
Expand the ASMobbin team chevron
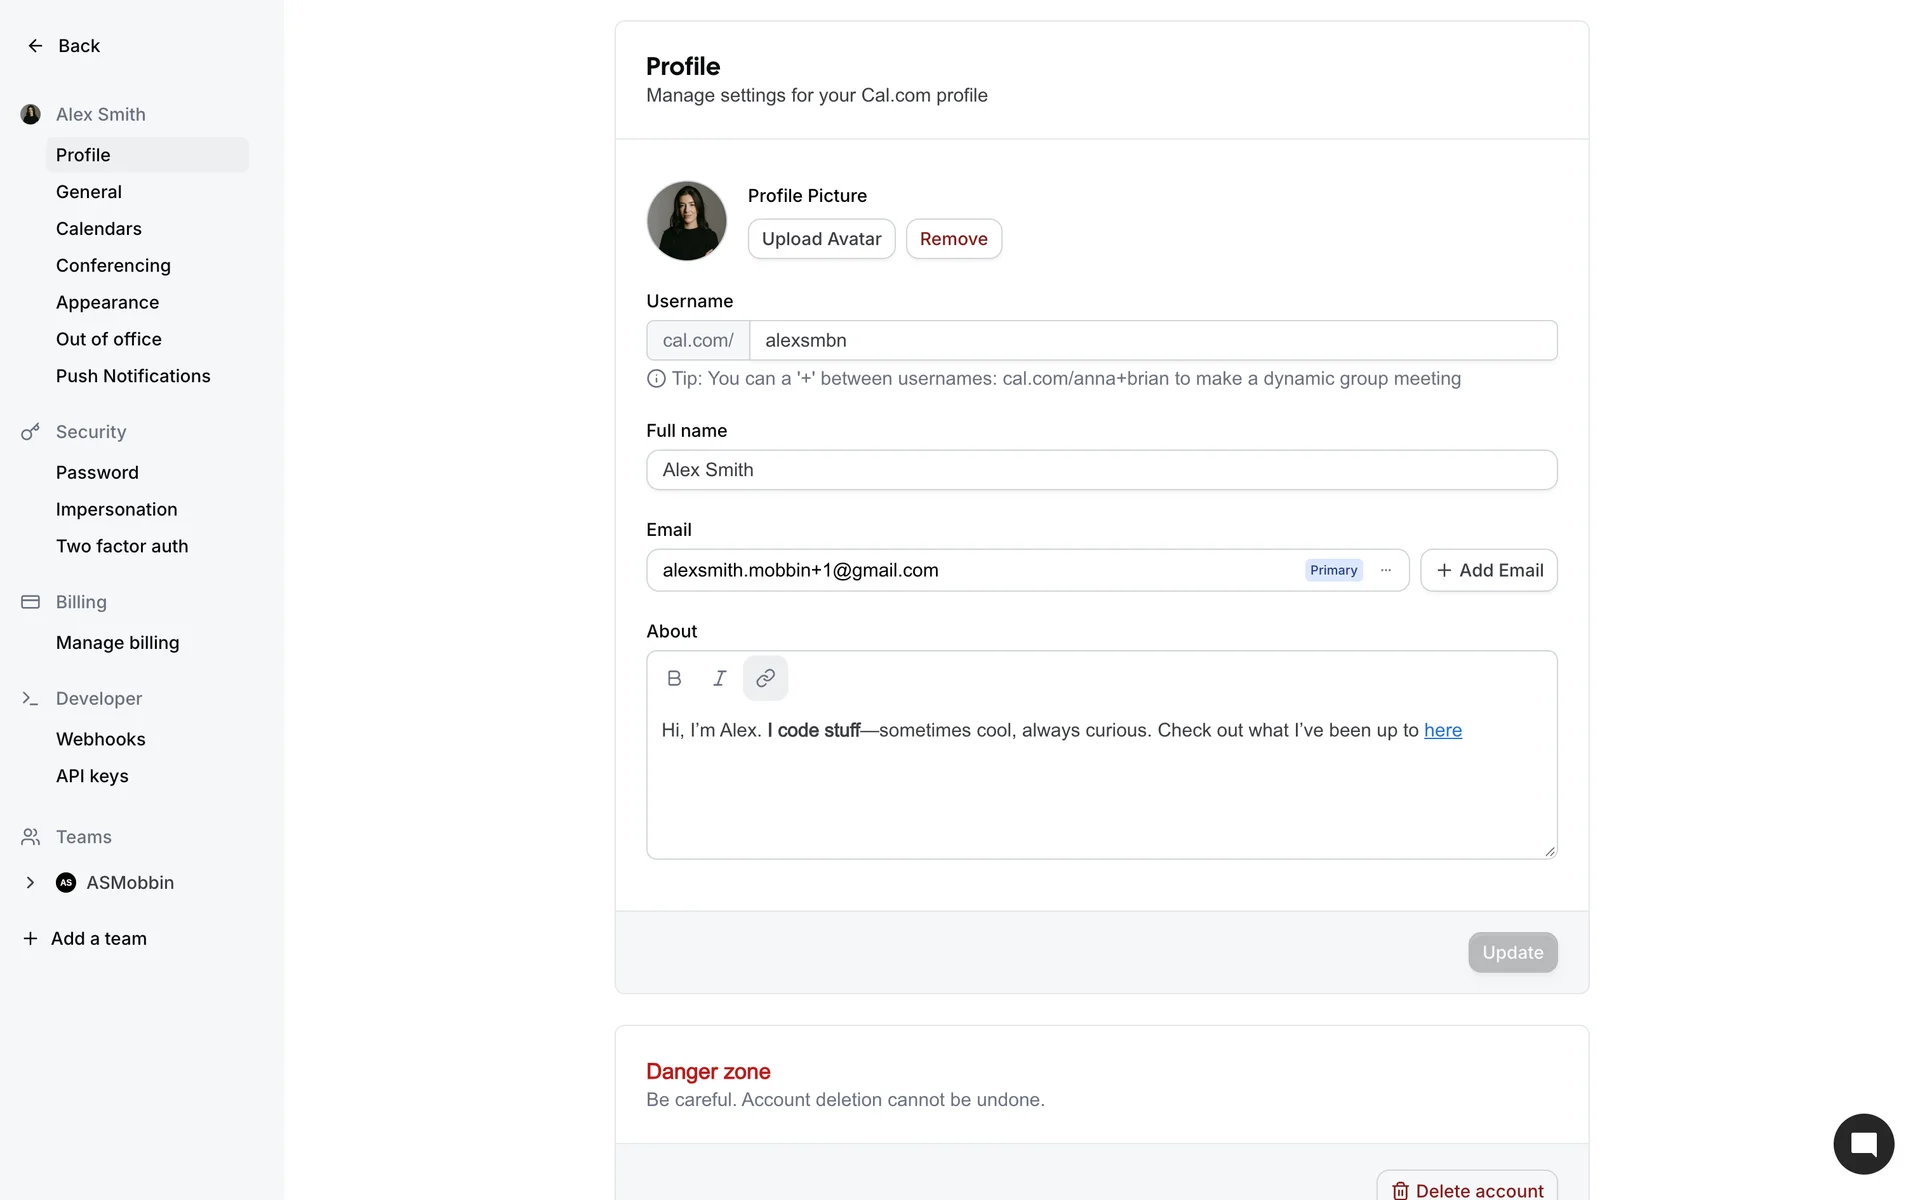coord(30,882)
